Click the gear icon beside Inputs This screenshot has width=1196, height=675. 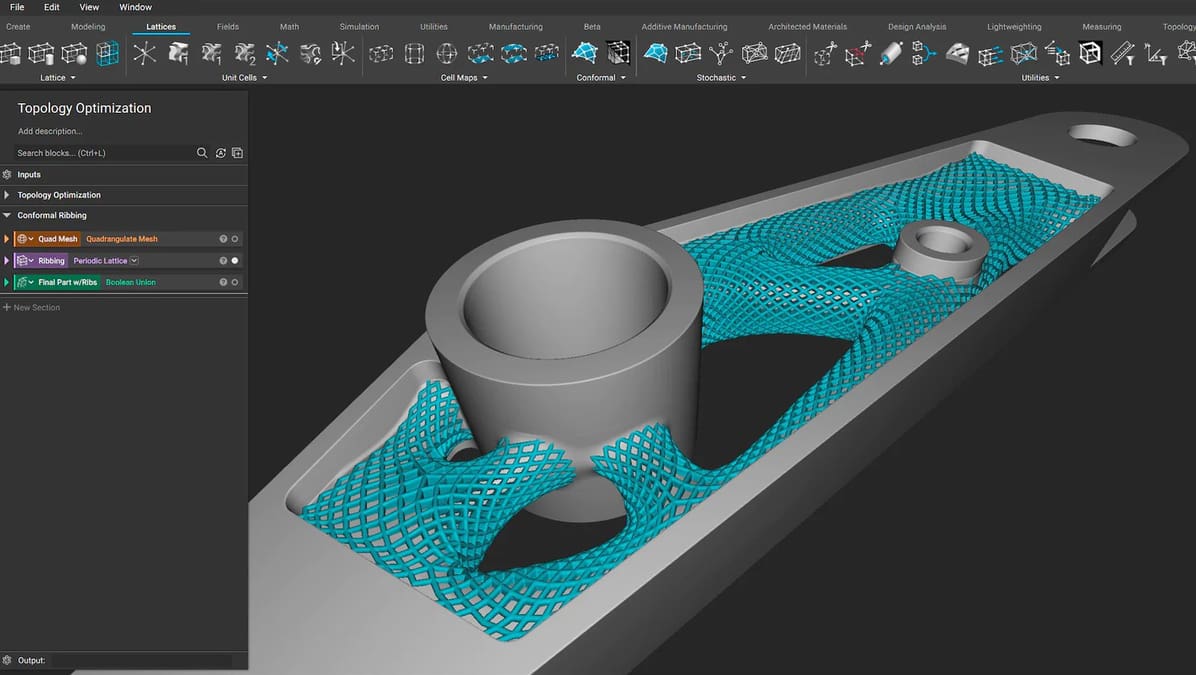click(x=7, y=174)
